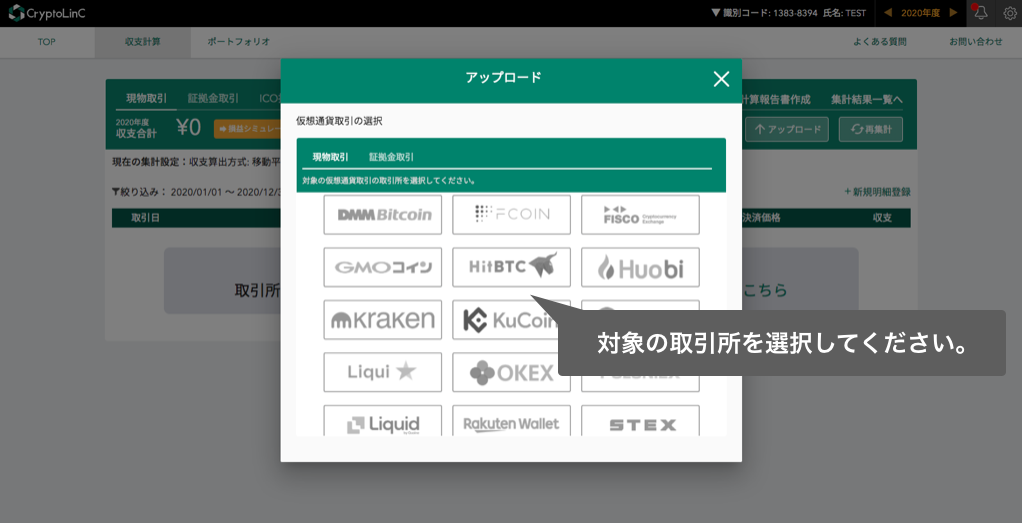Open the settings gear icon

[1010, 13]
